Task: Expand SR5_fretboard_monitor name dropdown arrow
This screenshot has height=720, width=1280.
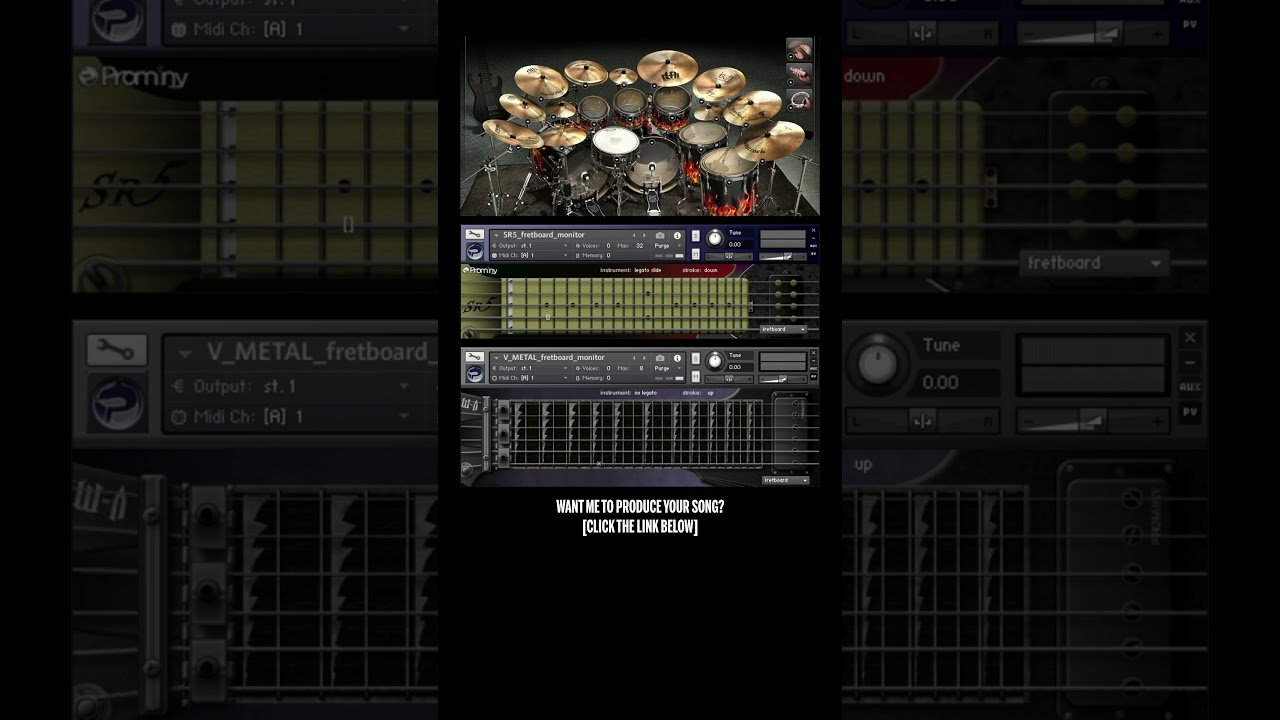Action: coord(496,236)
